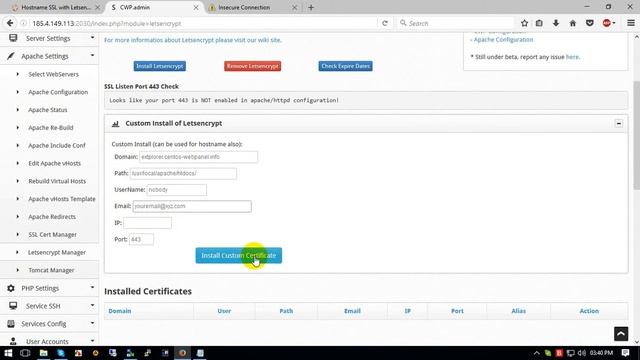Viewport: 640px width, 360px height.
Task: Click the Path input field
Action: 183,173
